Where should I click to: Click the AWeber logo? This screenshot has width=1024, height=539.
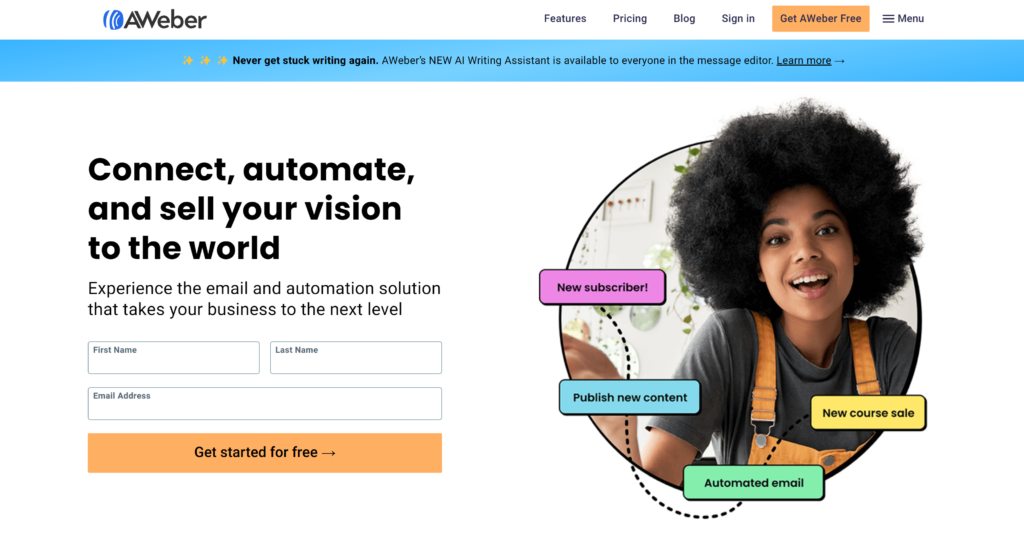coord(154,20)
